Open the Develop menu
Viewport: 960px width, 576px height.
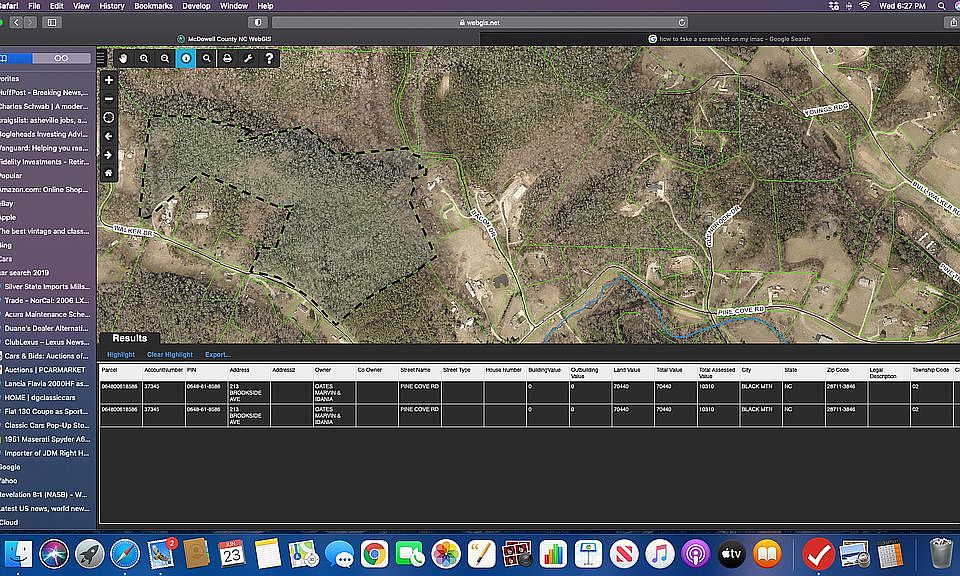tap(196, 6)
